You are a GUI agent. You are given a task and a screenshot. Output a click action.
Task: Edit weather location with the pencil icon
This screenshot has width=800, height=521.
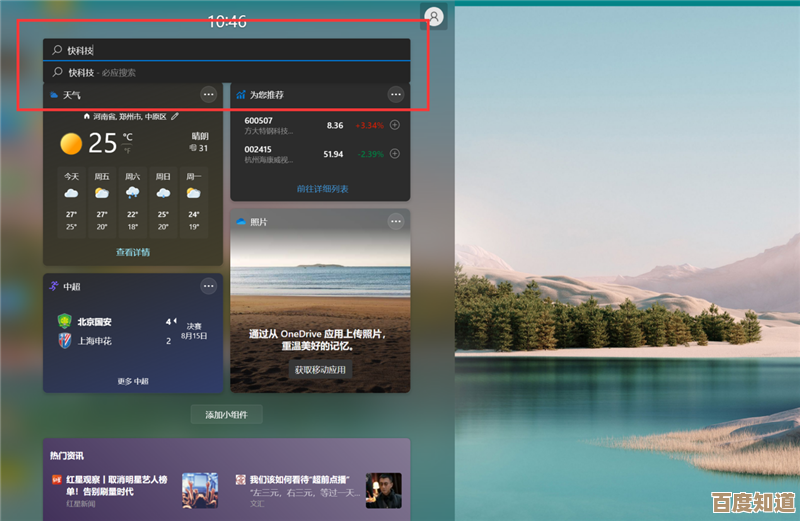click(x=176, y=117)
